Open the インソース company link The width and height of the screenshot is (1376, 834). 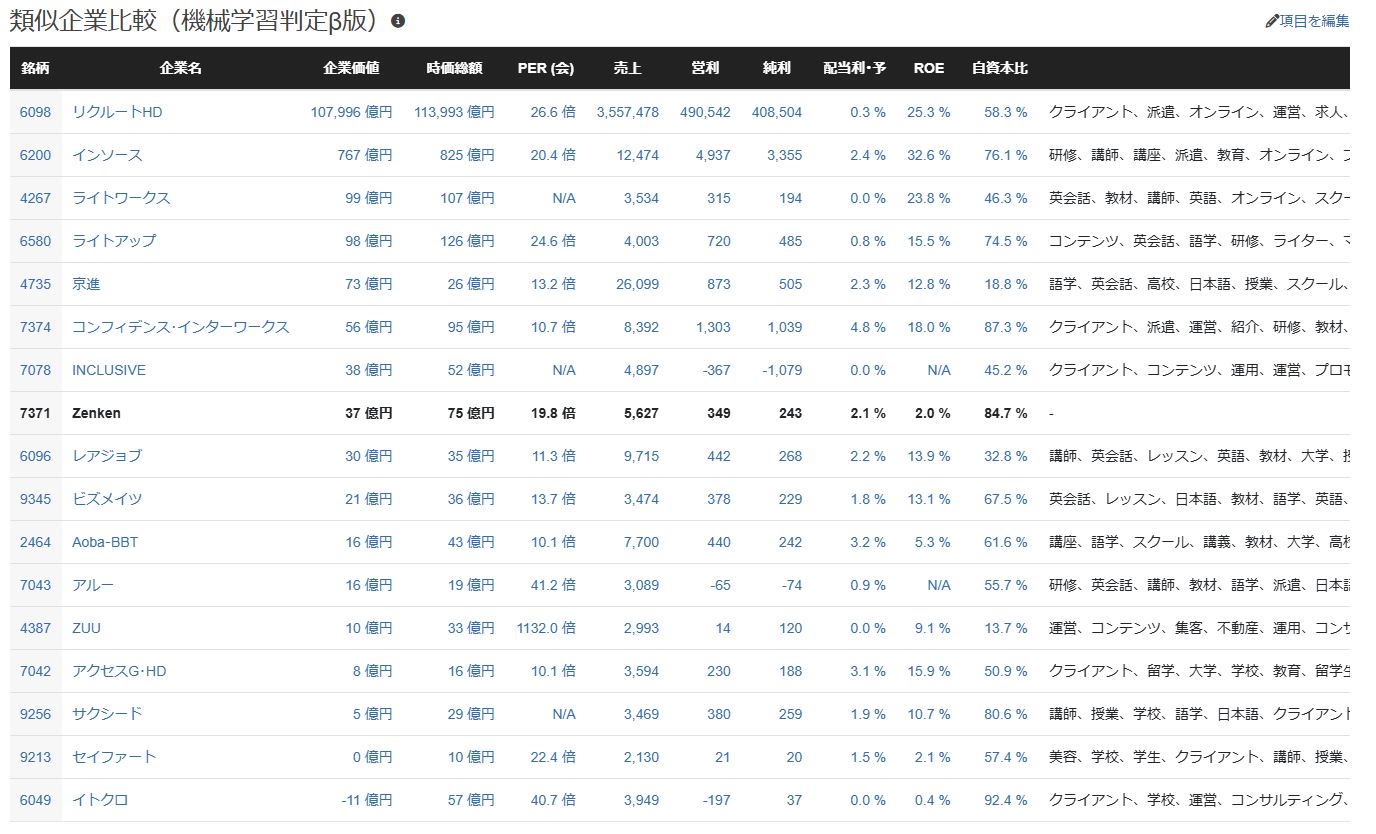click(107, 155)
